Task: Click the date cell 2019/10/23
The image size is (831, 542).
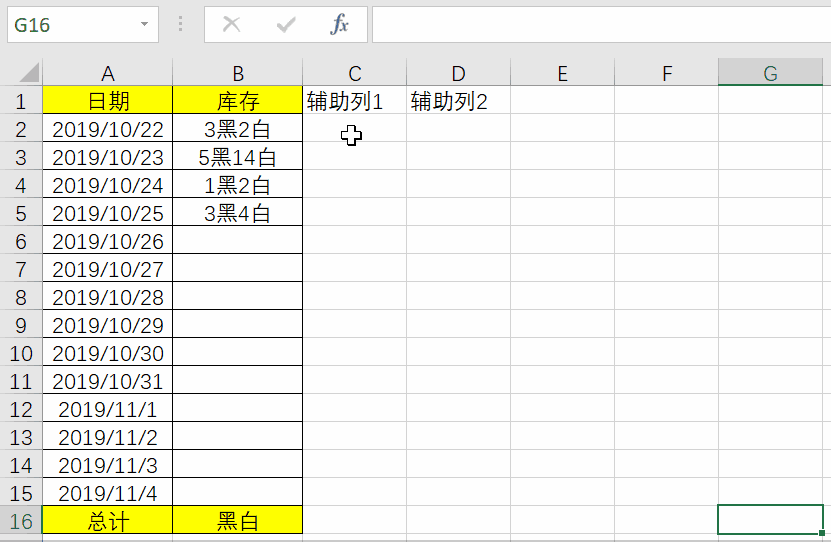Action: 108,157
